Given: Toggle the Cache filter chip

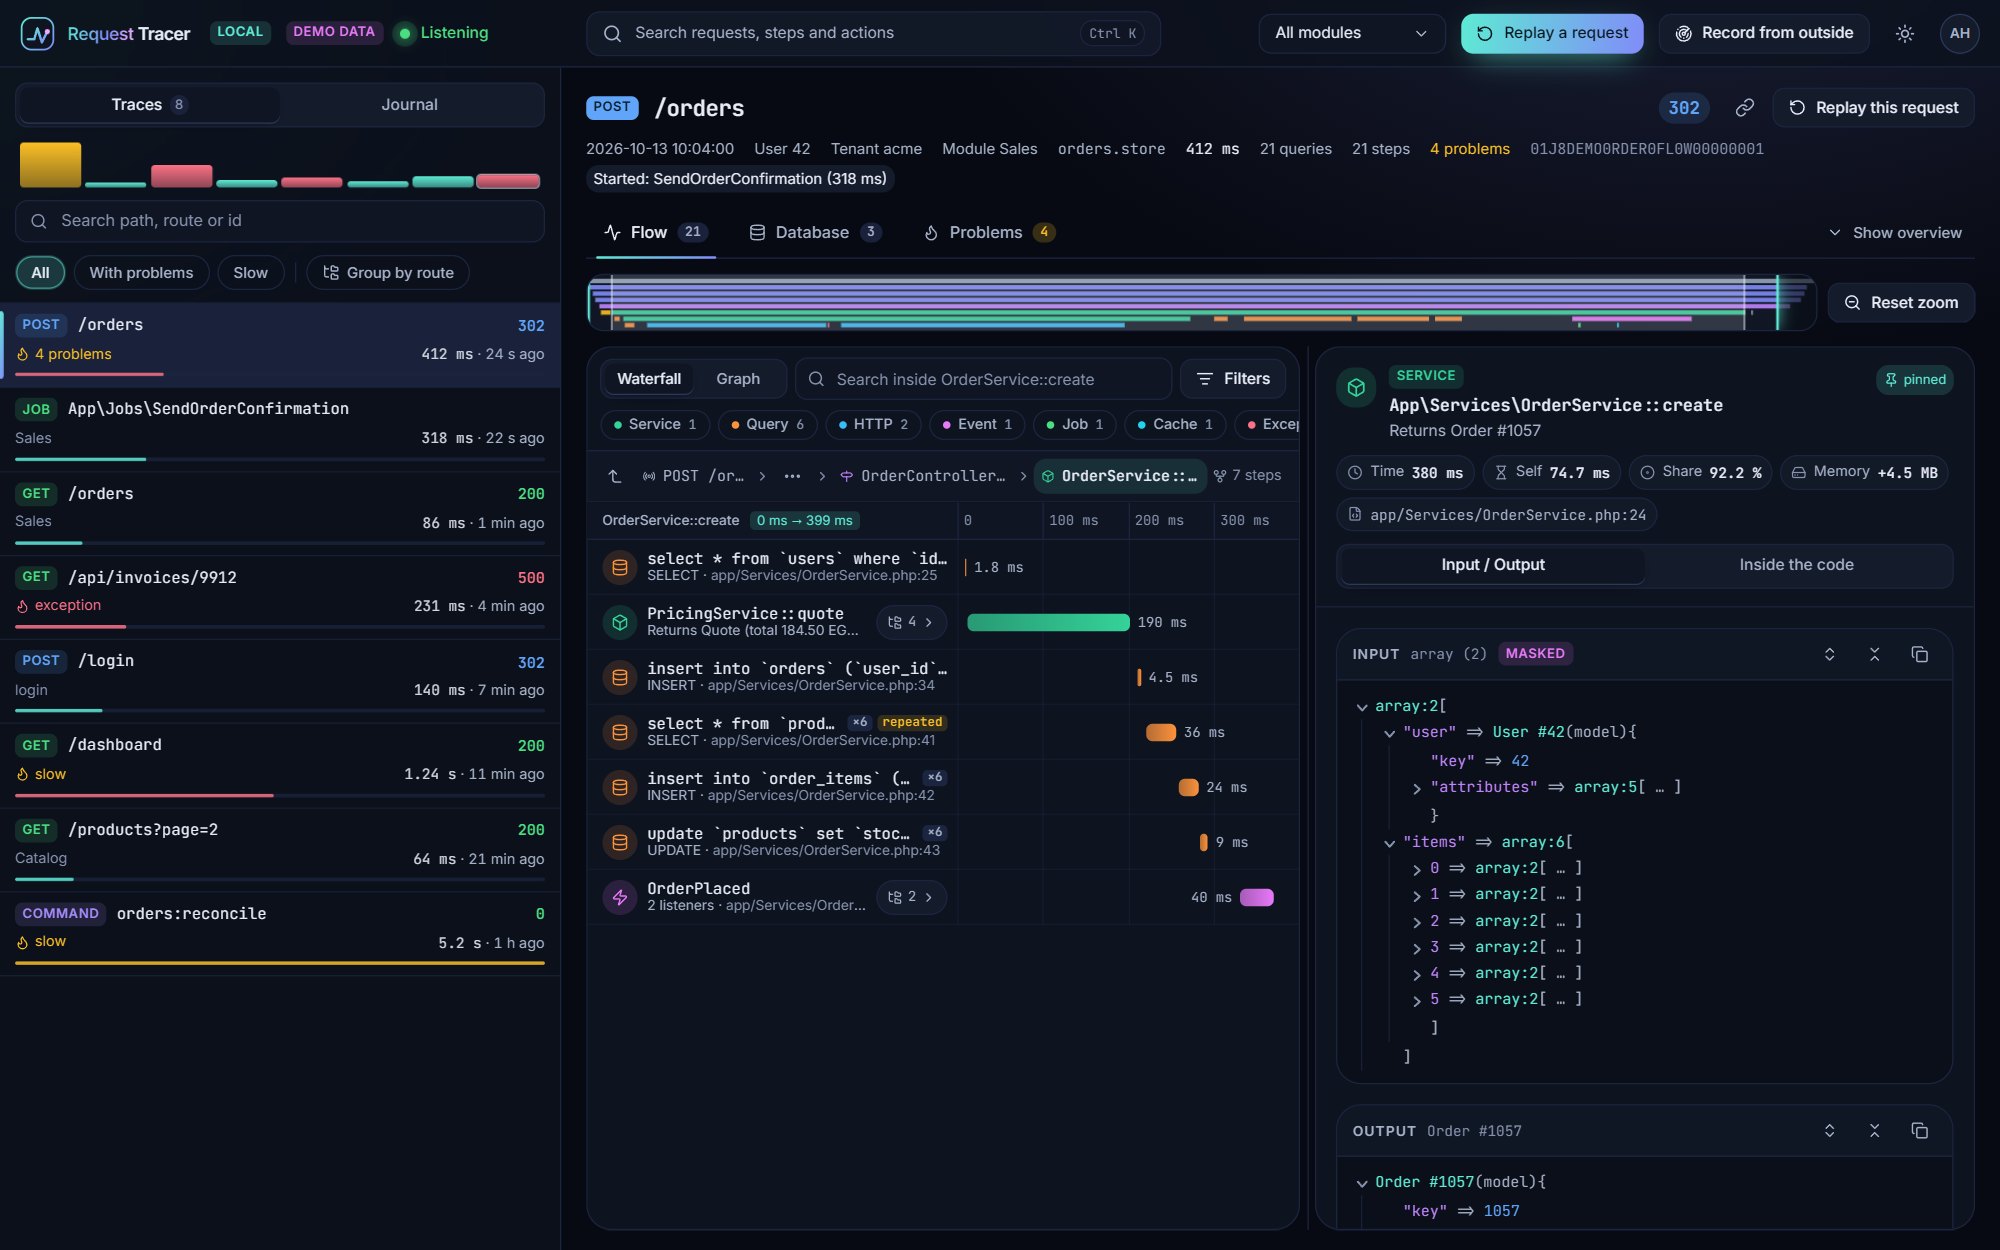Looking at the screenshot, I should pos(1175,424).
